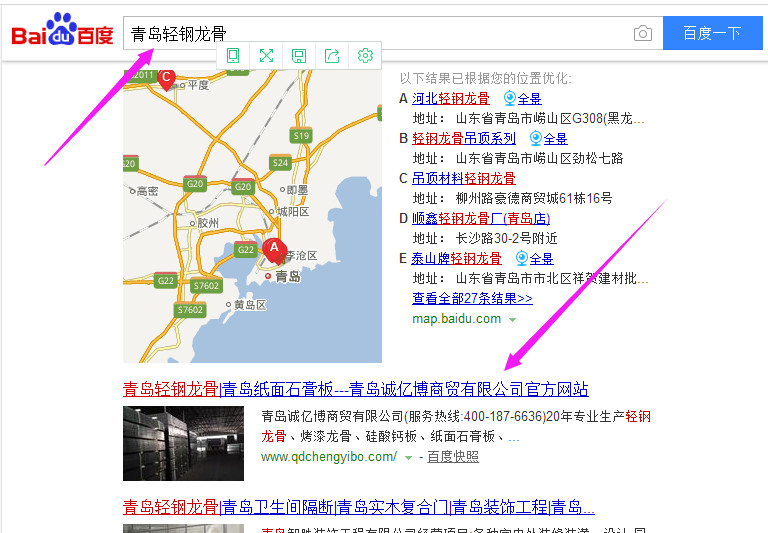Open 查看全部27条结果 link
The image size is (768, 533).
472,298
